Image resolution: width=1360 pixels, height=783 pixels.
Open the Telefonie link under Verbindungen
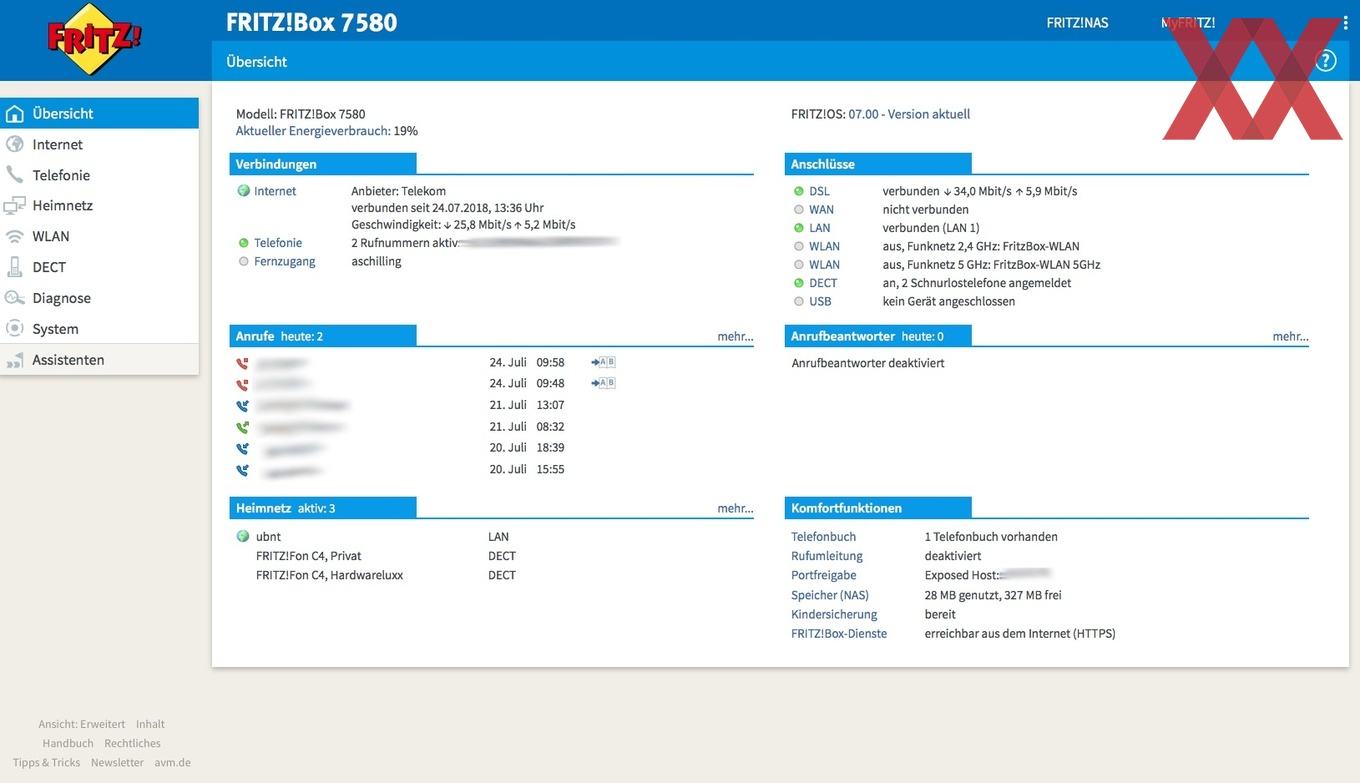pos(278,243)
